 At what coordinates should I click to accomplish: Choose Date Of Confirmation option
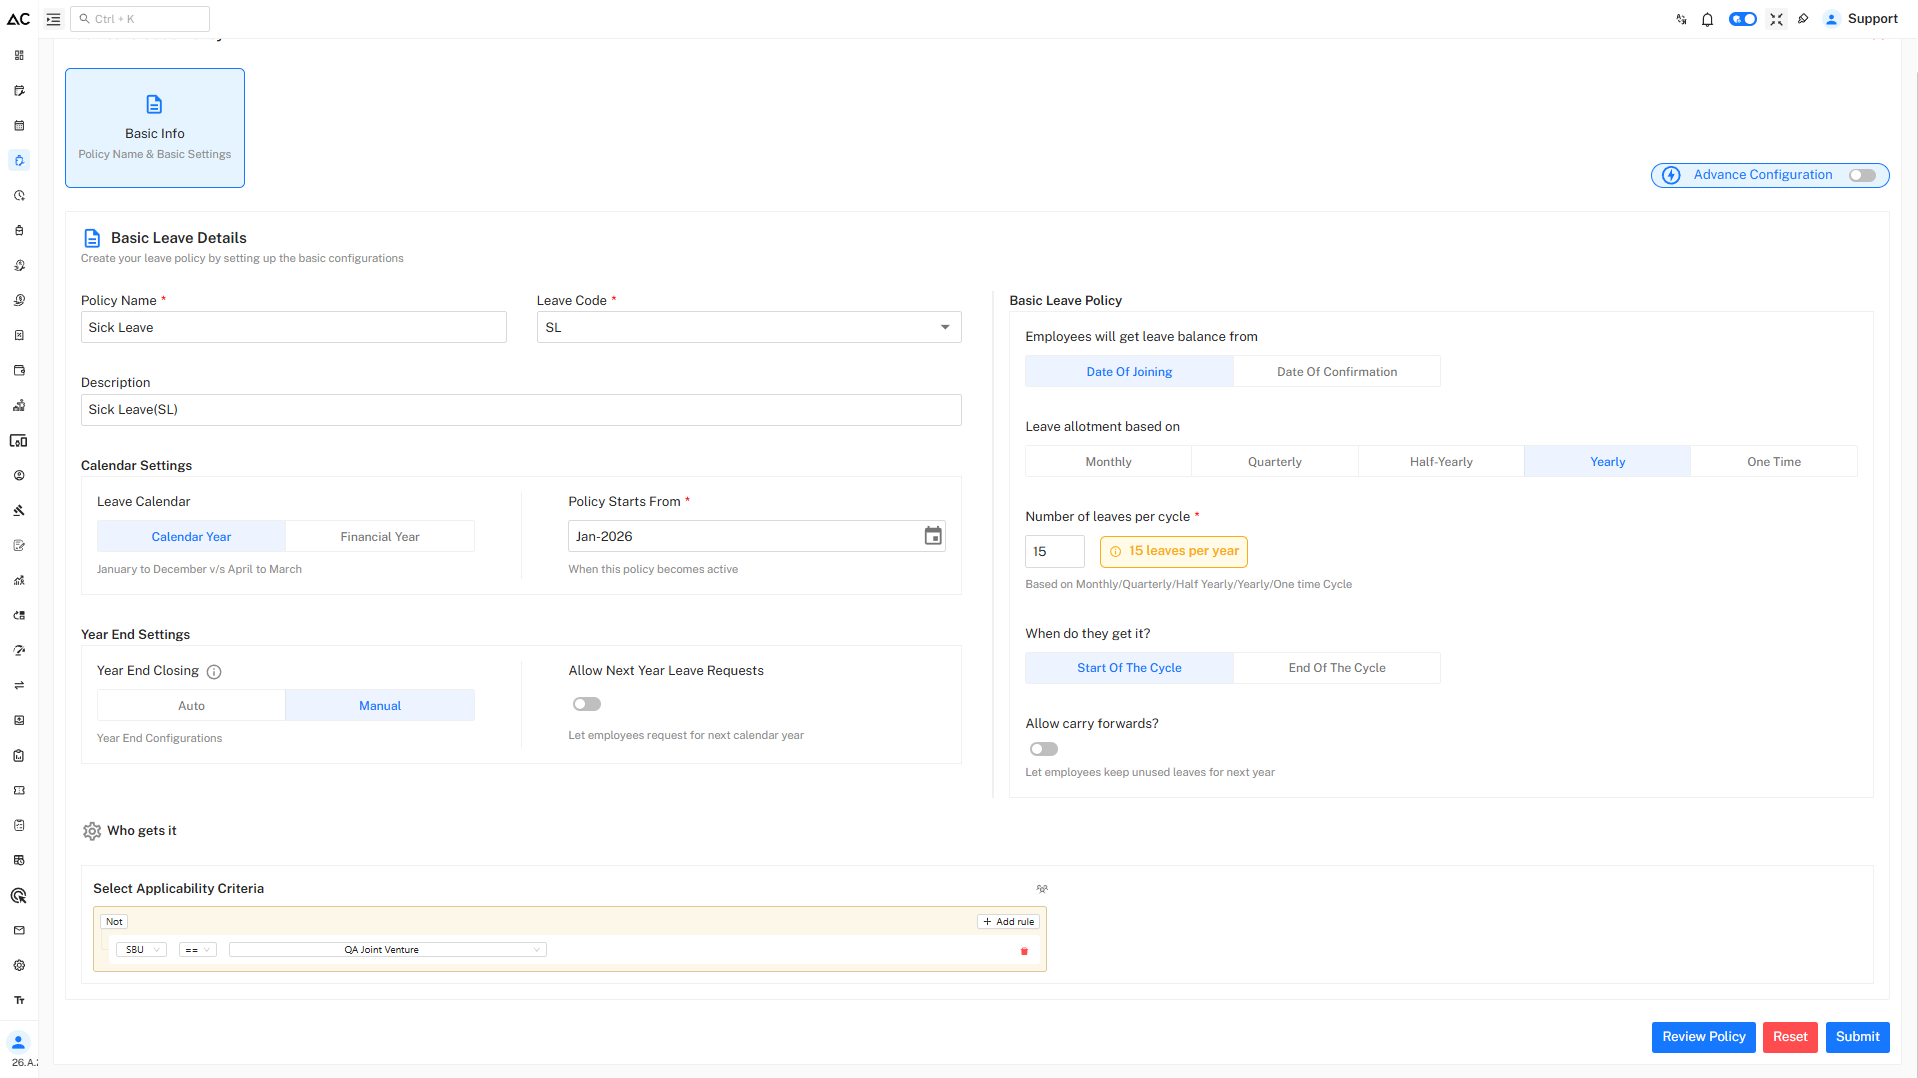point(1336,372)
